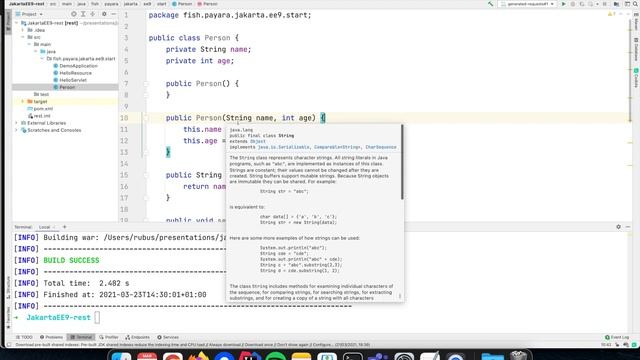
Task: Expand the target folder
Action: point(23,101)
